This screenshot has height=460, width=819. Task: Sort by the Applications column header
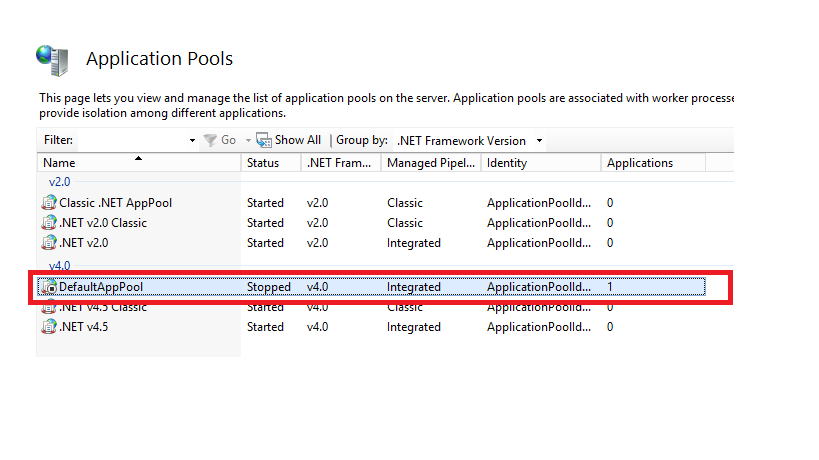(653, 162)
